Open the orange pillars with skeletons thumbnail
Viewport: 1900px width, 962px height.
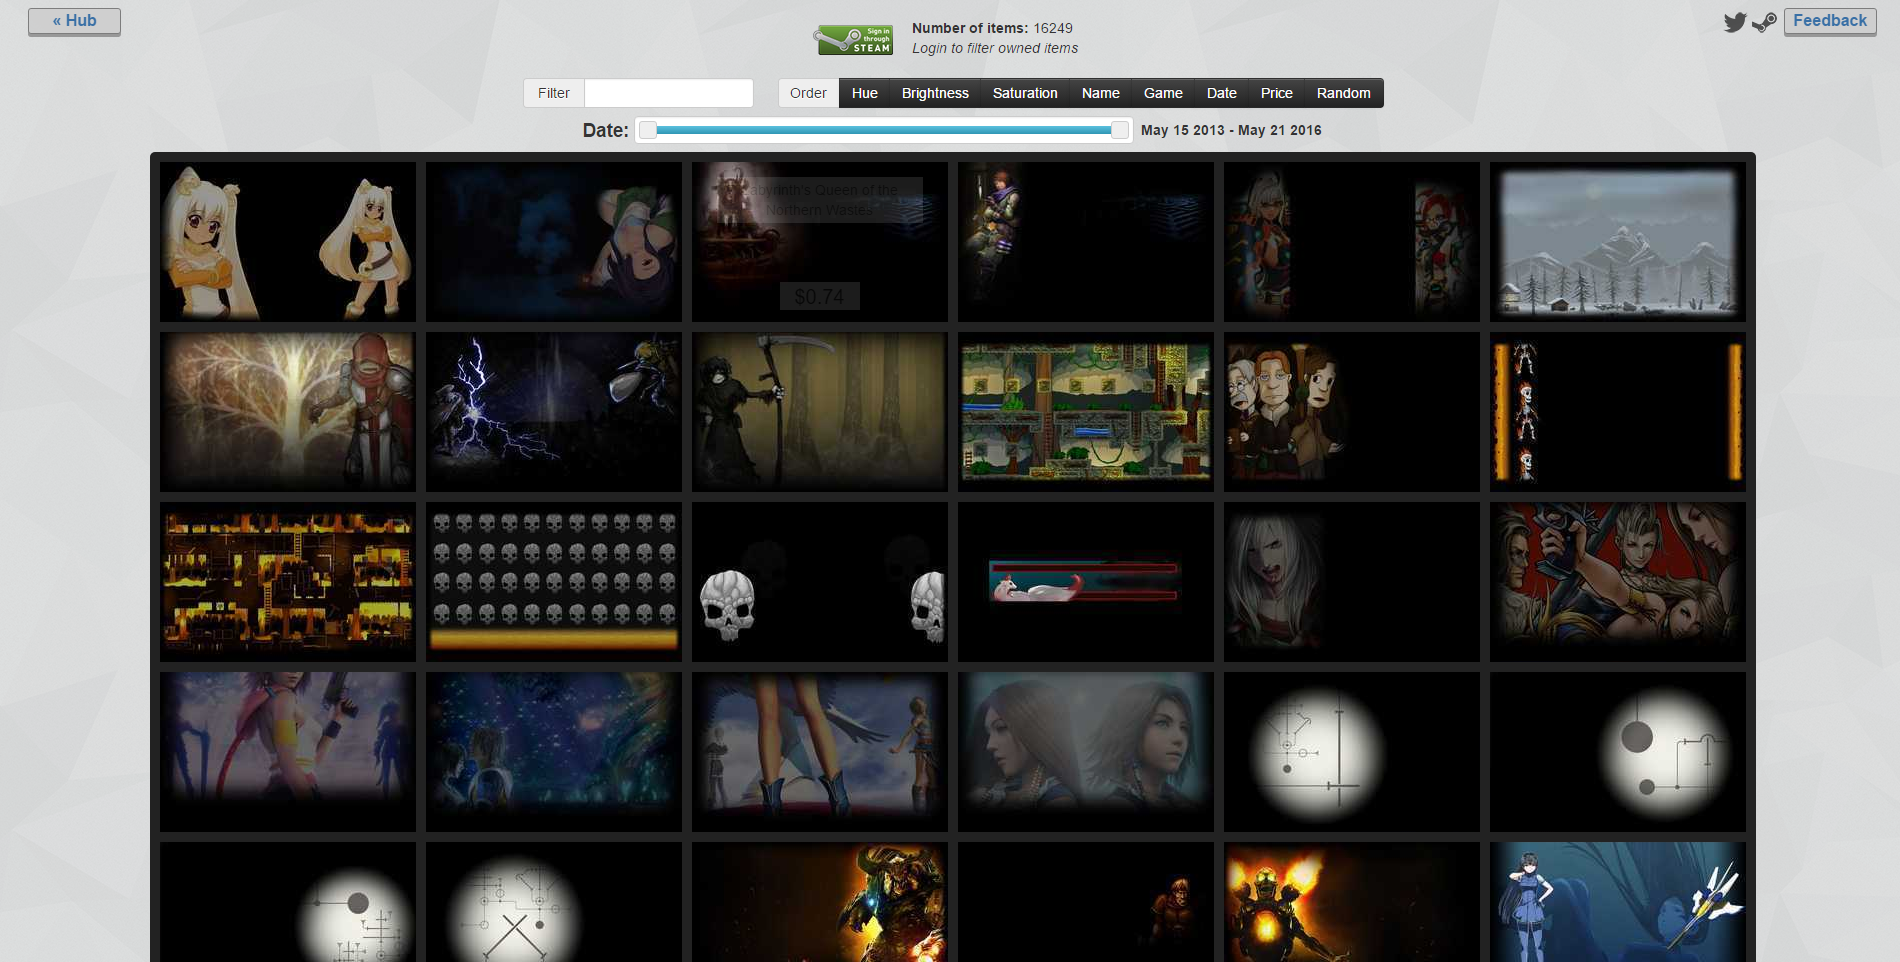point(1618,412)
